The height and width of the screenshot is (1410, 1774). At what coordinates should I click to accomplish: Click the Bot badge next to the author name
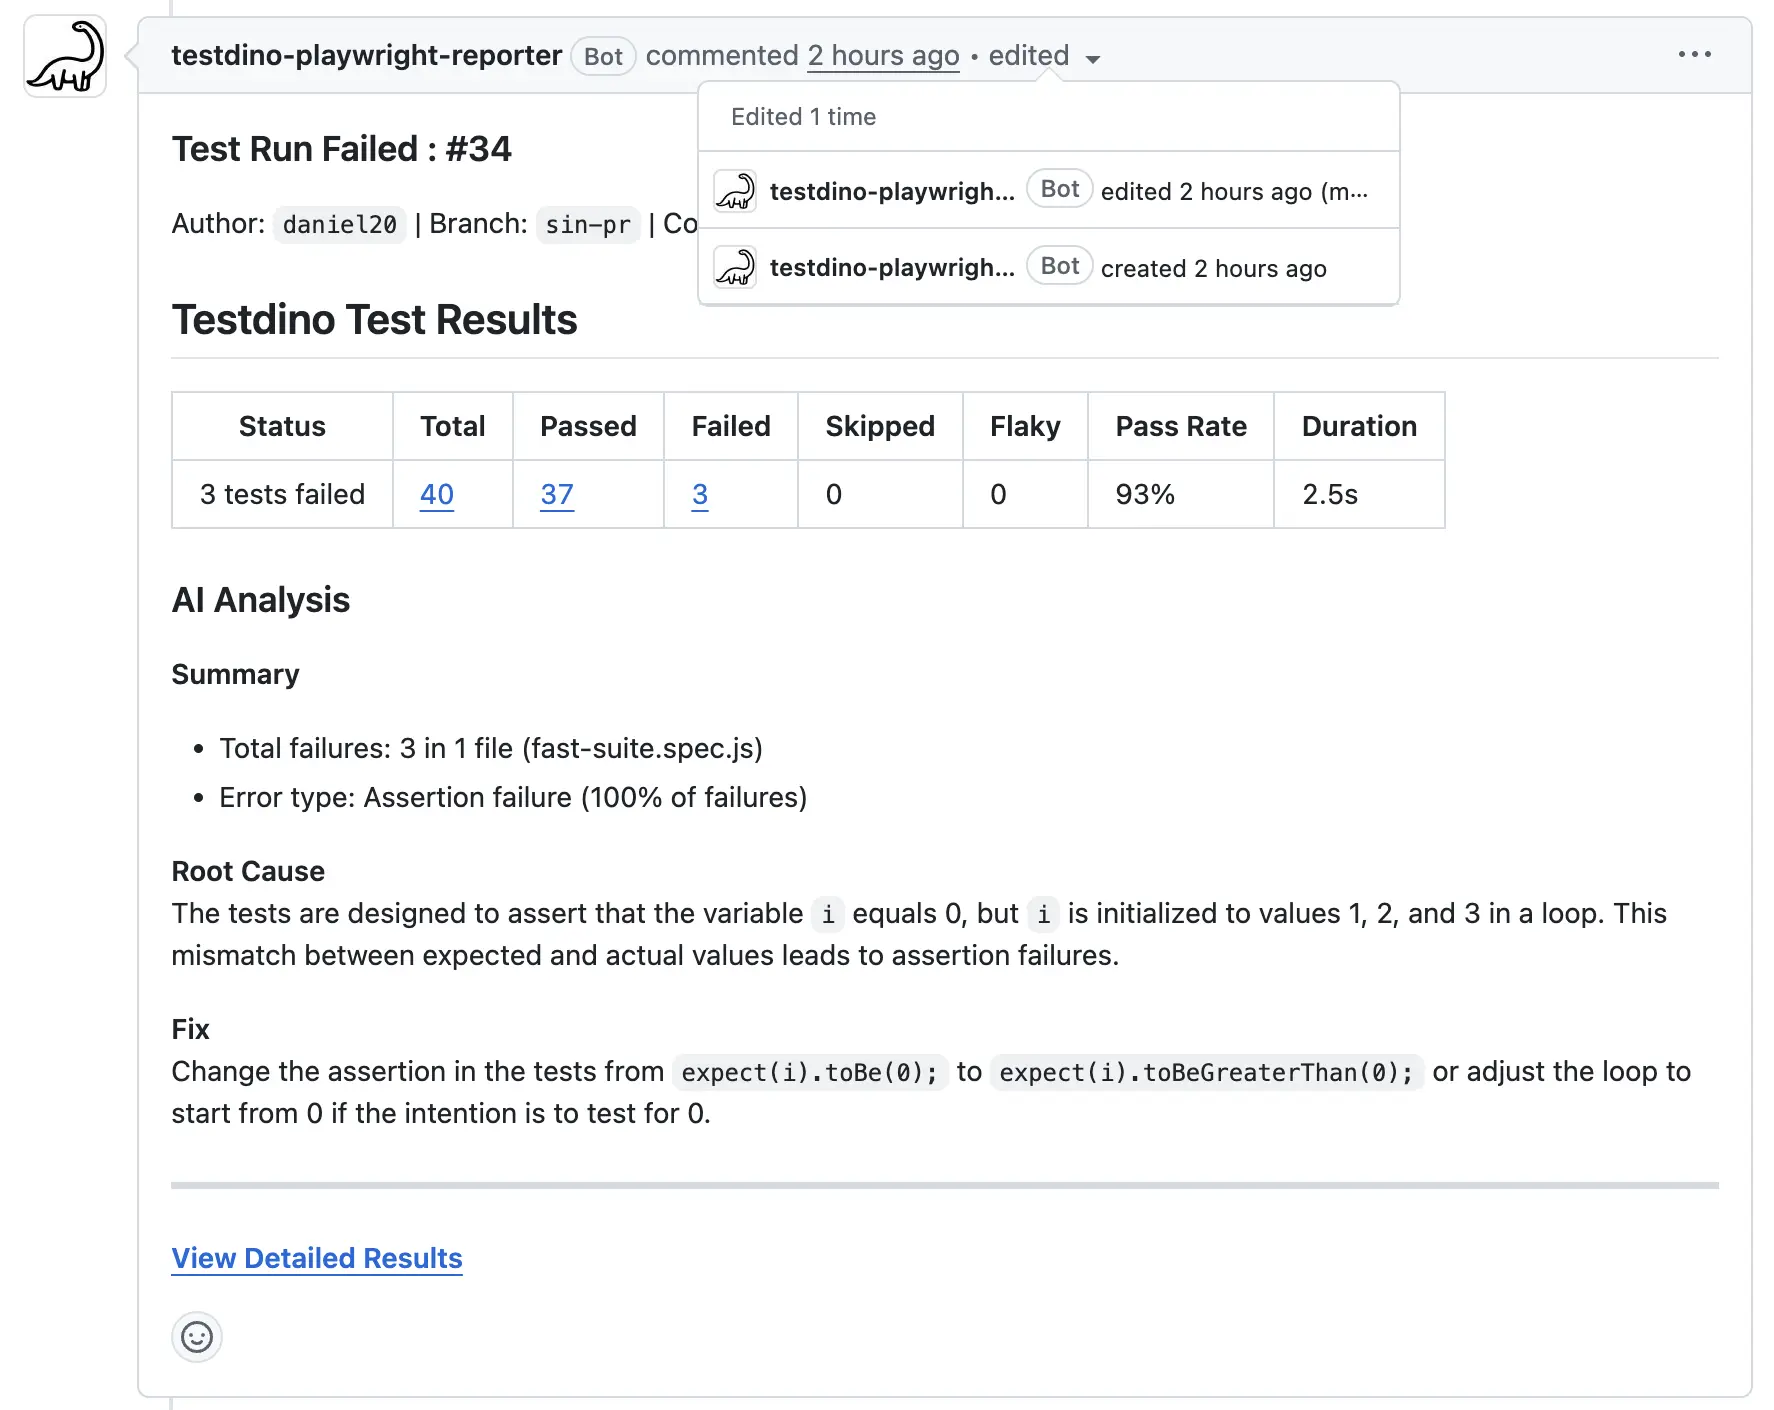pyautogui.click(x=603, y=56)
